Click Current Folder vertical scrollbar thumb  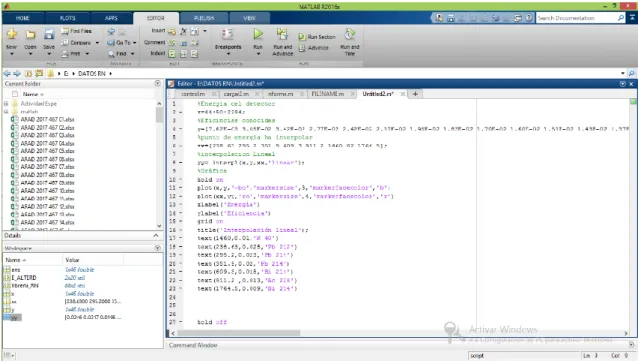tap(159, 115)
